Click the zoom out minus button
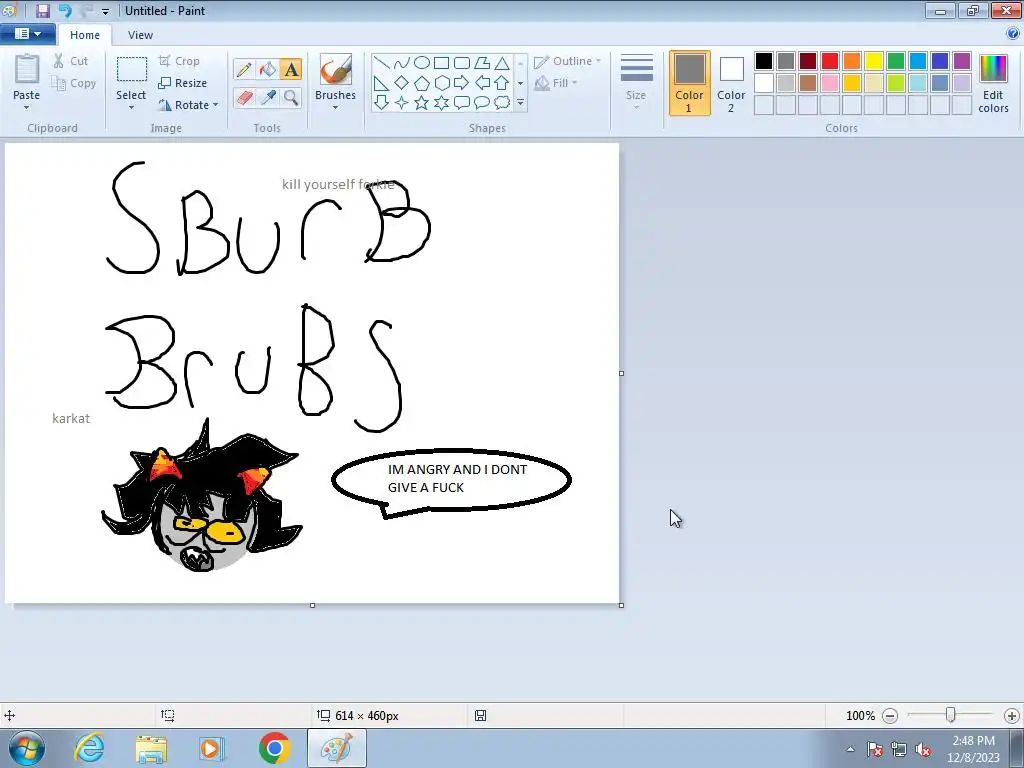1024x768 pixels. click(x=889, y=716)
